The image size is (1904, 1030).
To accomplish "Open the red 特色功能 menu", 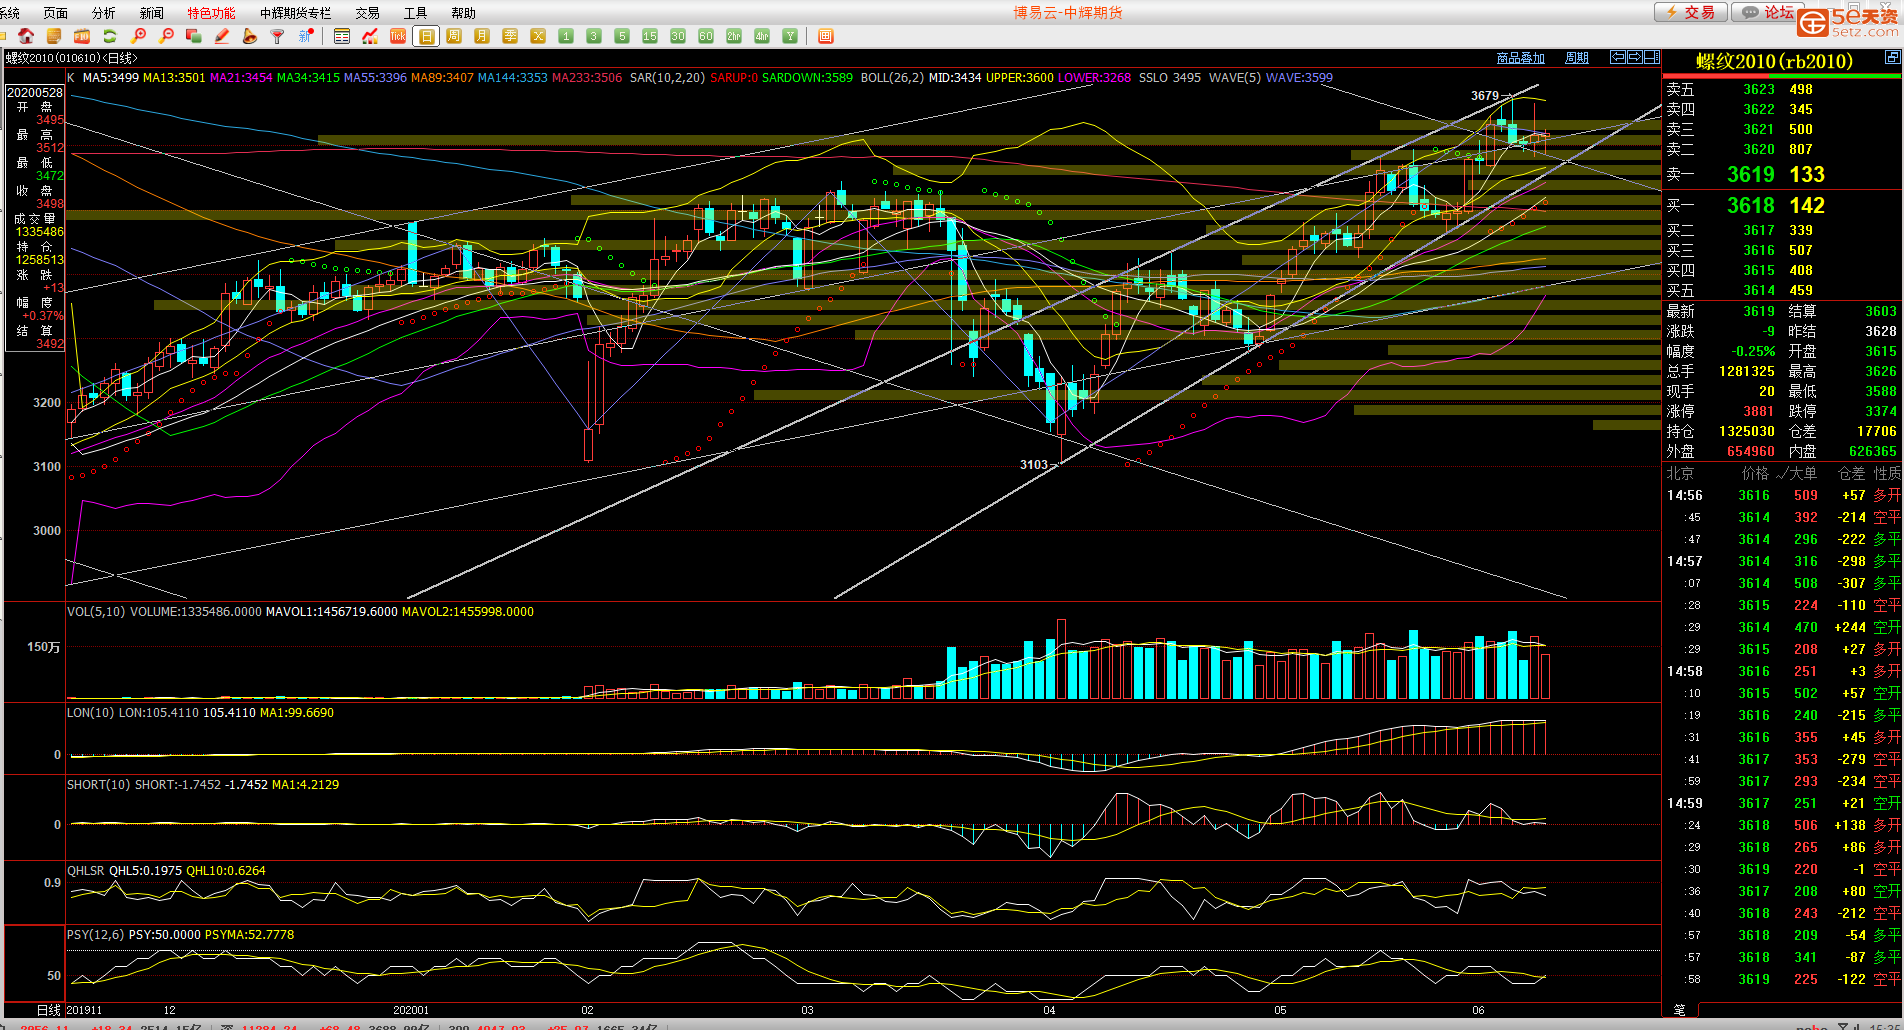I will (212, 13).
